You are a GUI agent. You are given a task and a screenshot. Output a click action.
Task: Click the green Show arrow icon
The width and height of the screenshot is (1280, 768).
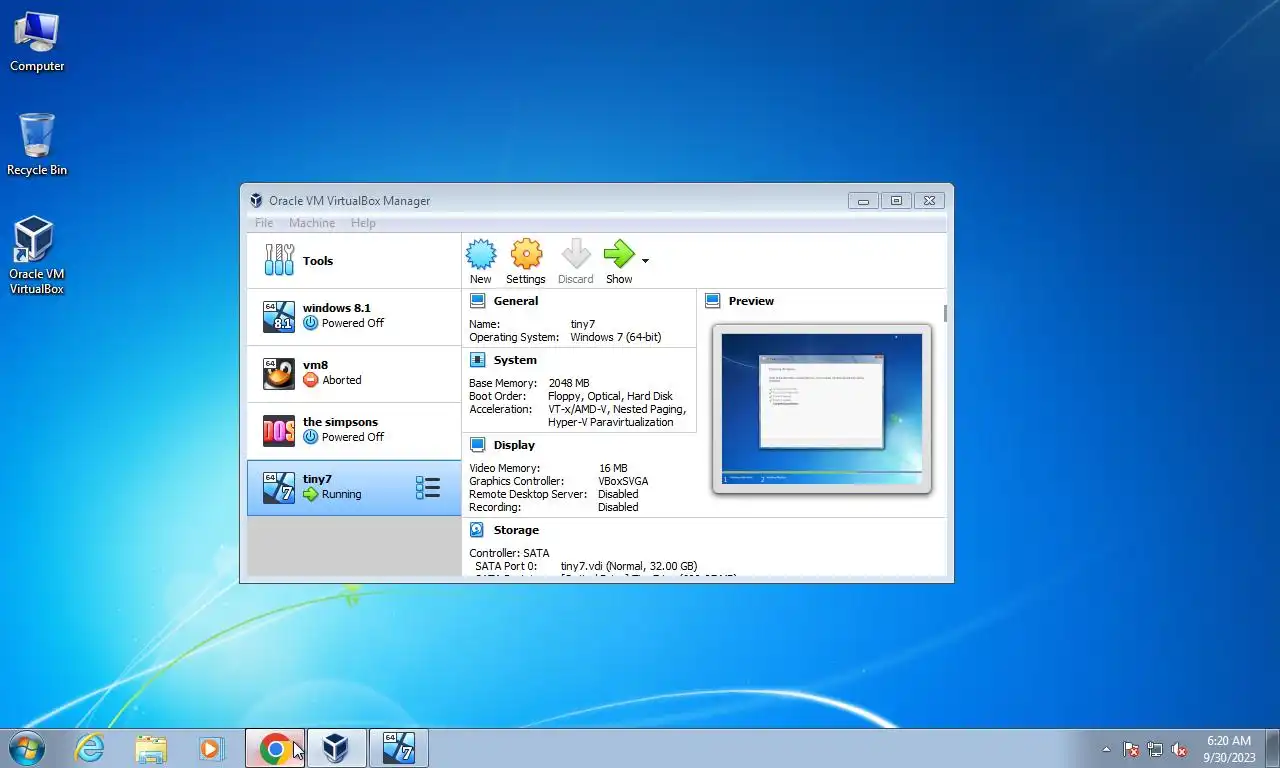(x=619, y=254)
